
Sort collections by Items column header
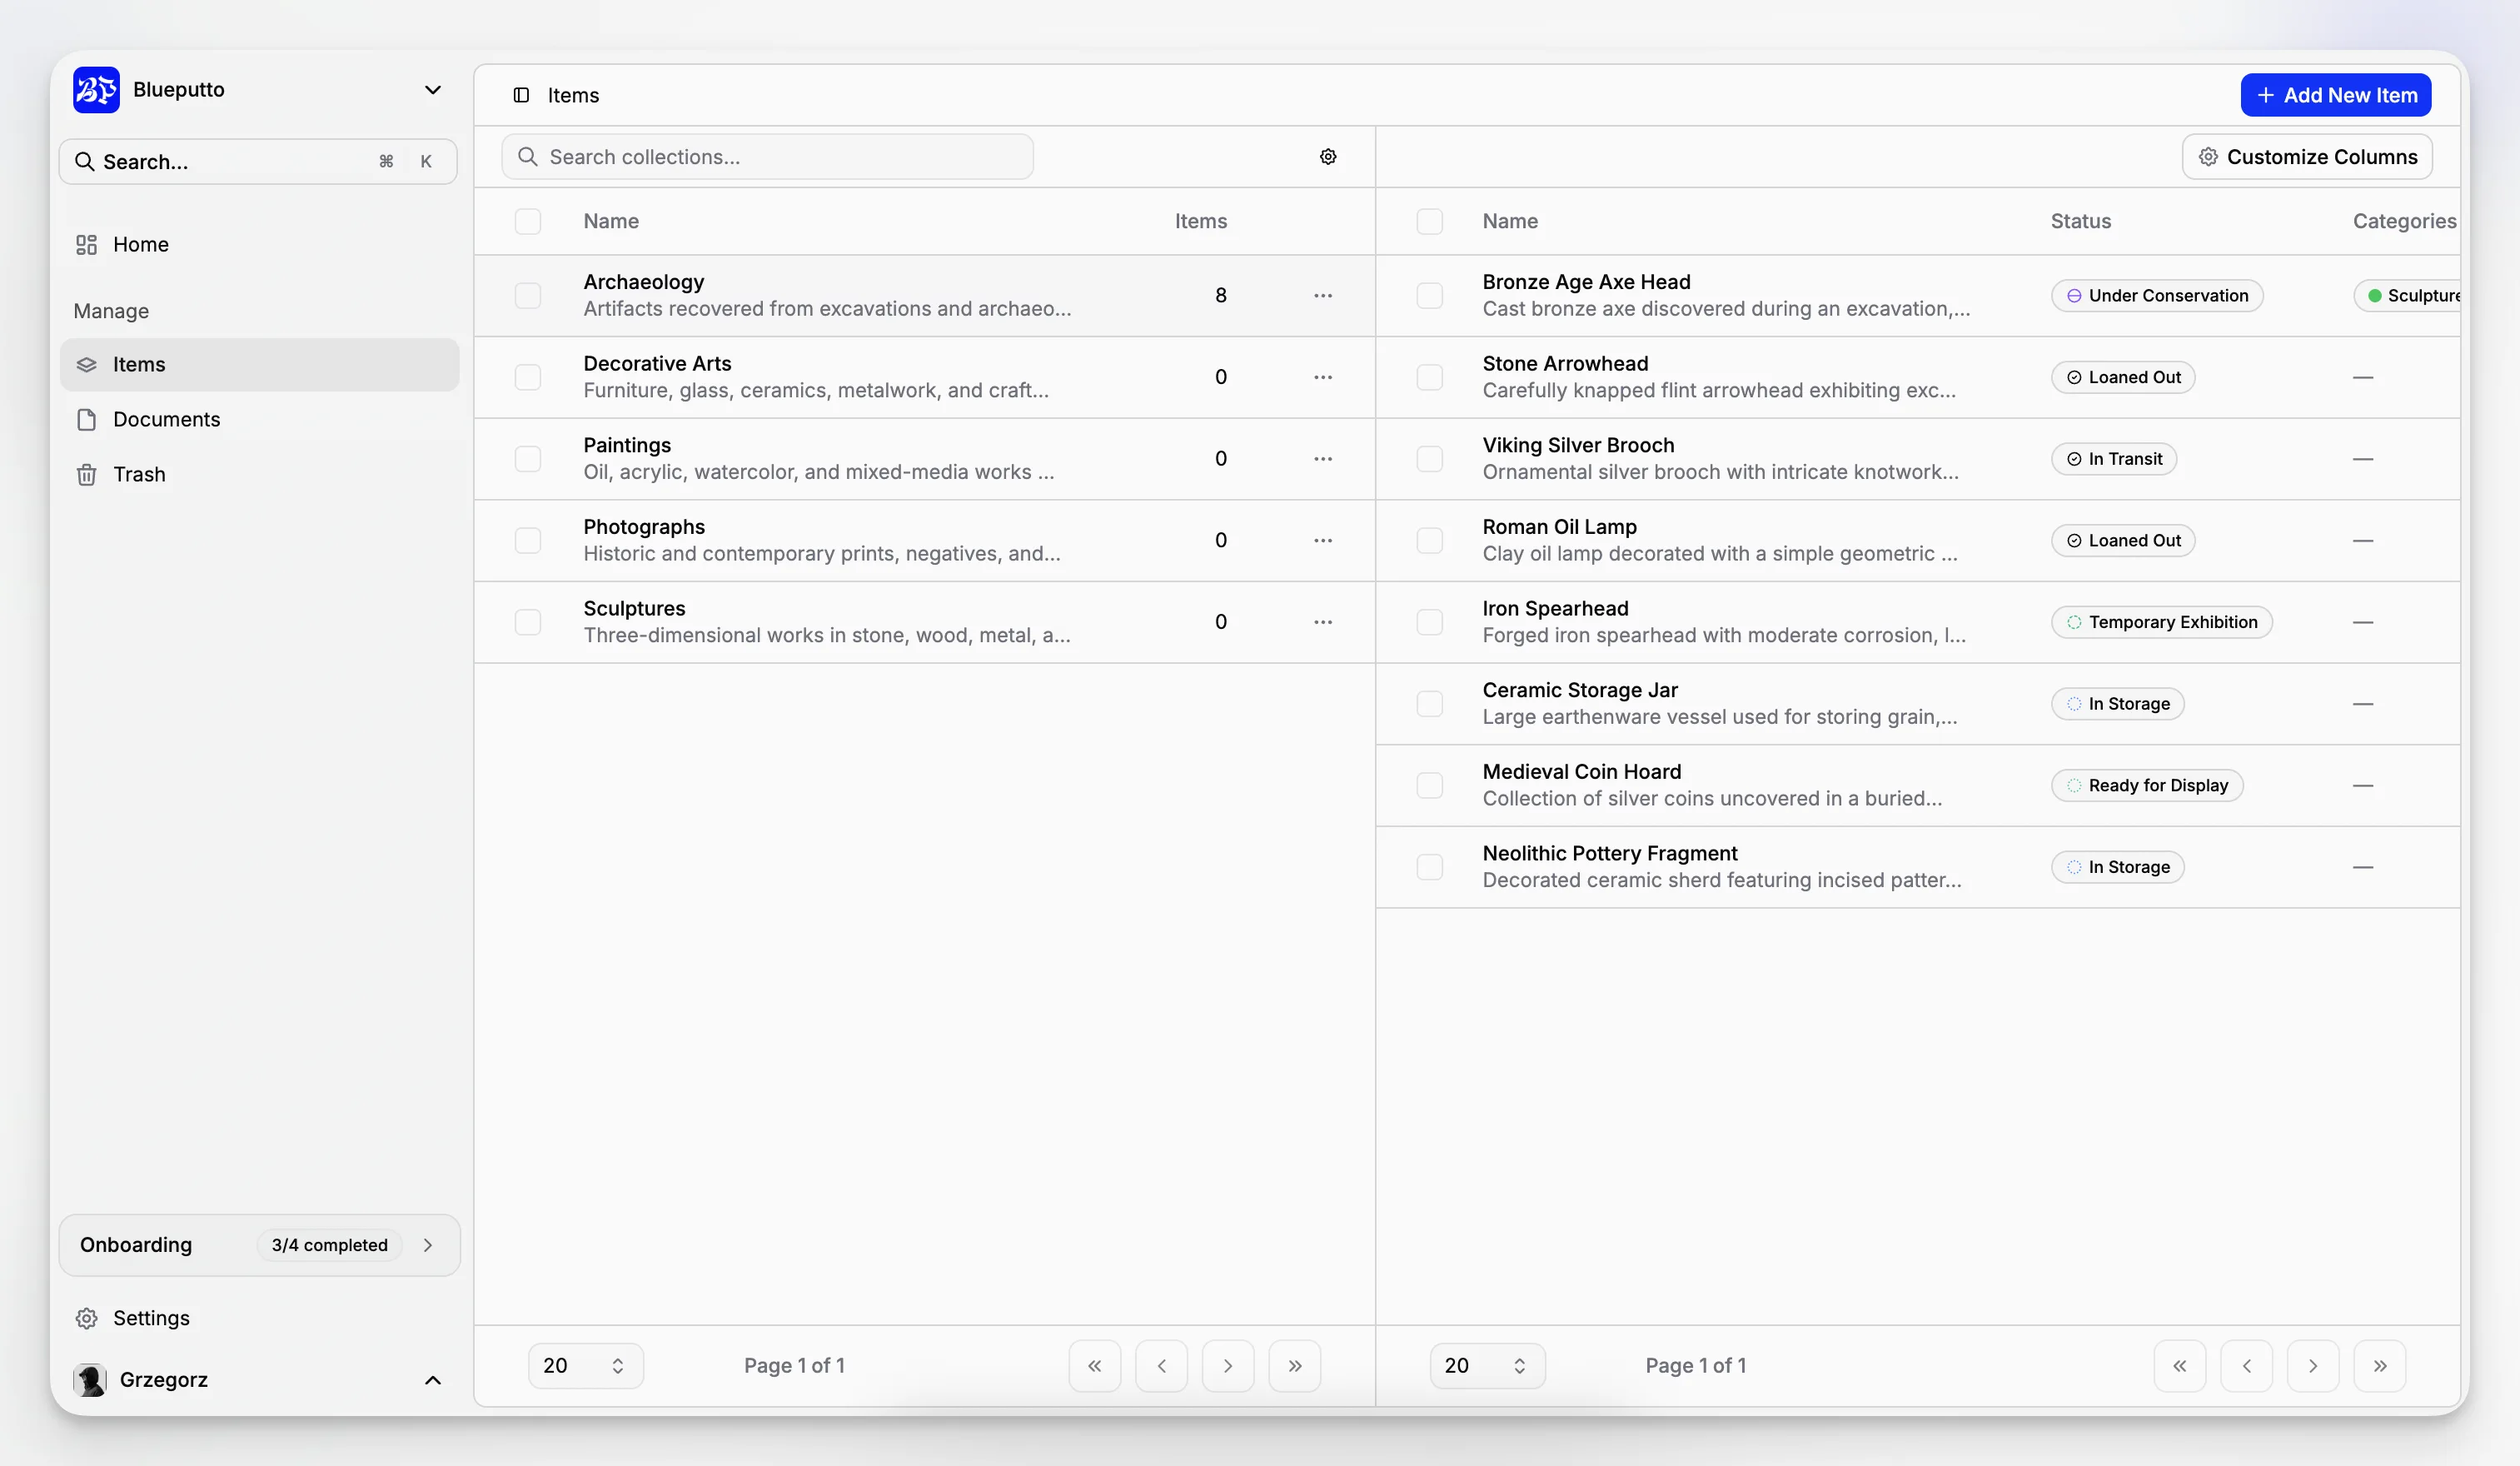point(1200,221)
